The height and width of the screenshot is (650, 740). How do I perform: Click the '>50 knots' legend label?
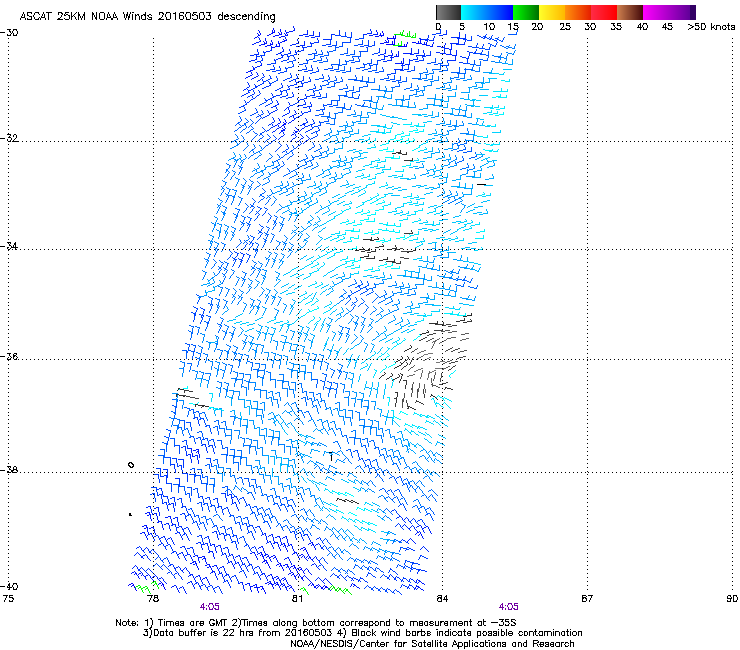(711, 26)
